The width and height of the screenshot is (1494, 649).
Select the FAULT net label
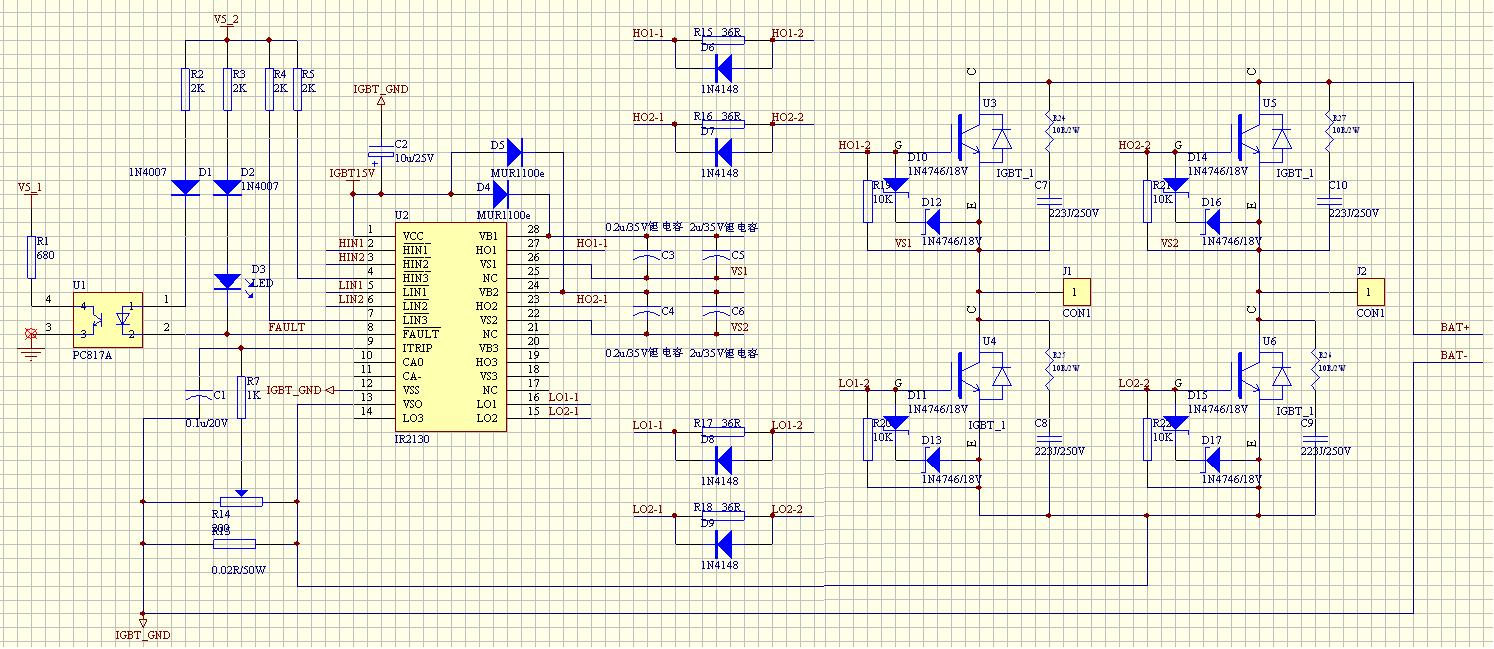(x=288, y=327)
